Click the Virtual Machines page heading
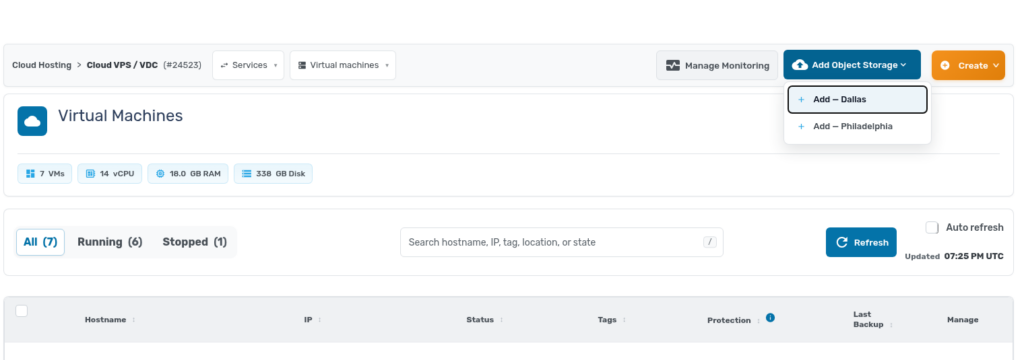This screenshot has height=360, width=1024. point(121,116)
